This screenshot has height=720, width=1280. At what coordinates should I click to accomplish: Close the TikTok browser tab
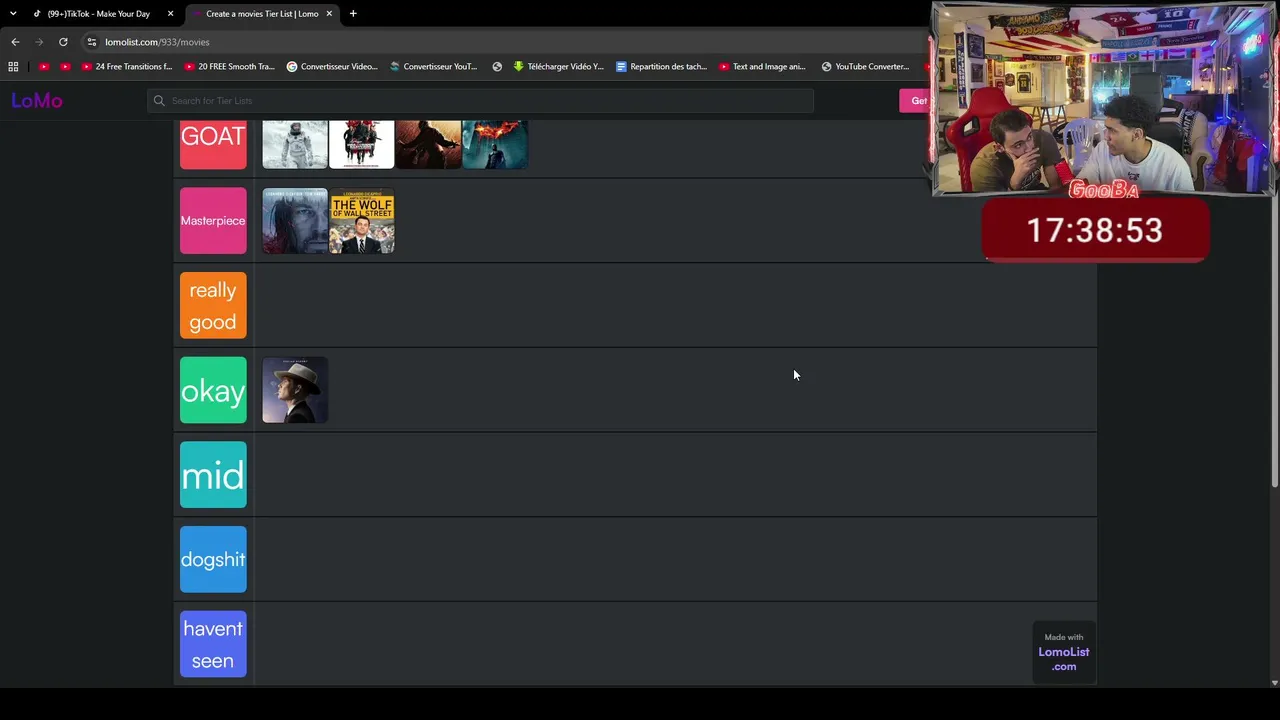coord(171,14)
